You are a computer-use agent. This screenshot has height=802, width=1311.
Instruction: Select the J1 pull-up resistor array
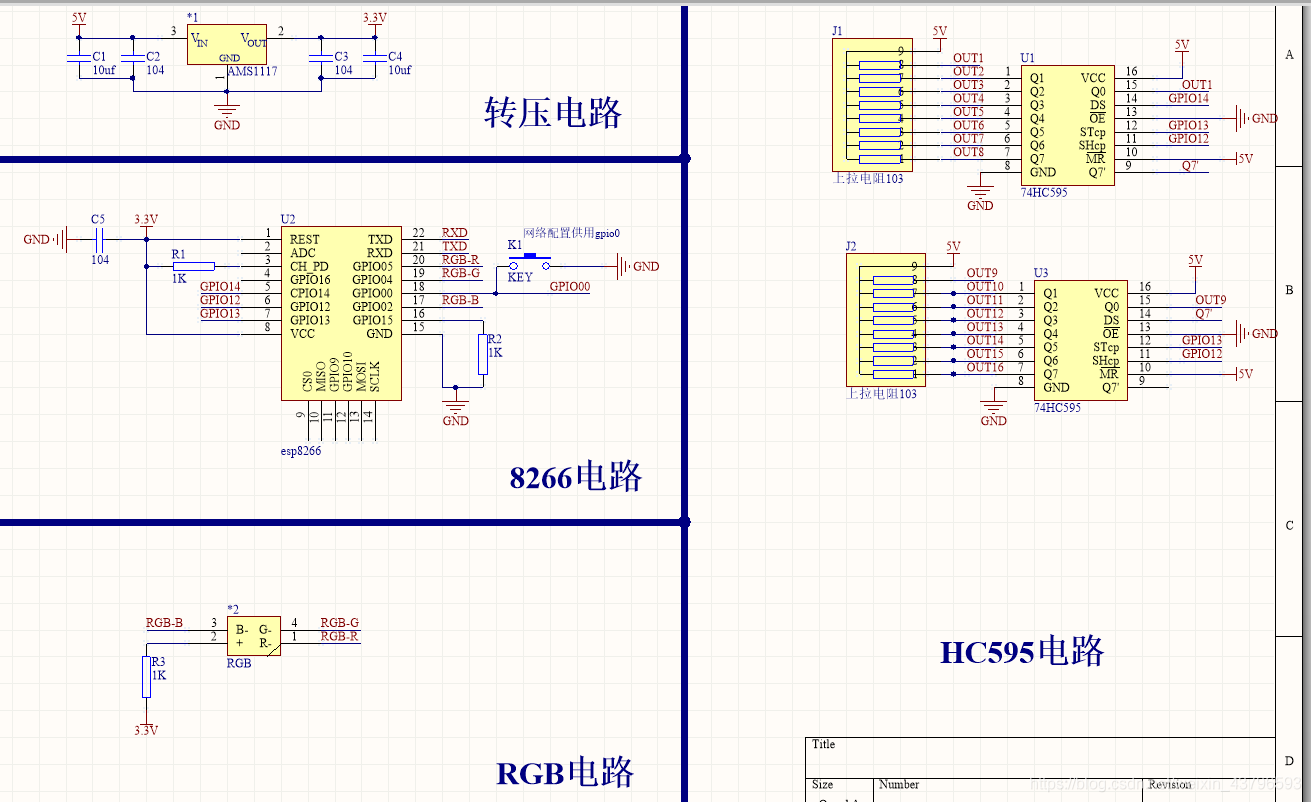pyautogui.click(x=874, y=104)
